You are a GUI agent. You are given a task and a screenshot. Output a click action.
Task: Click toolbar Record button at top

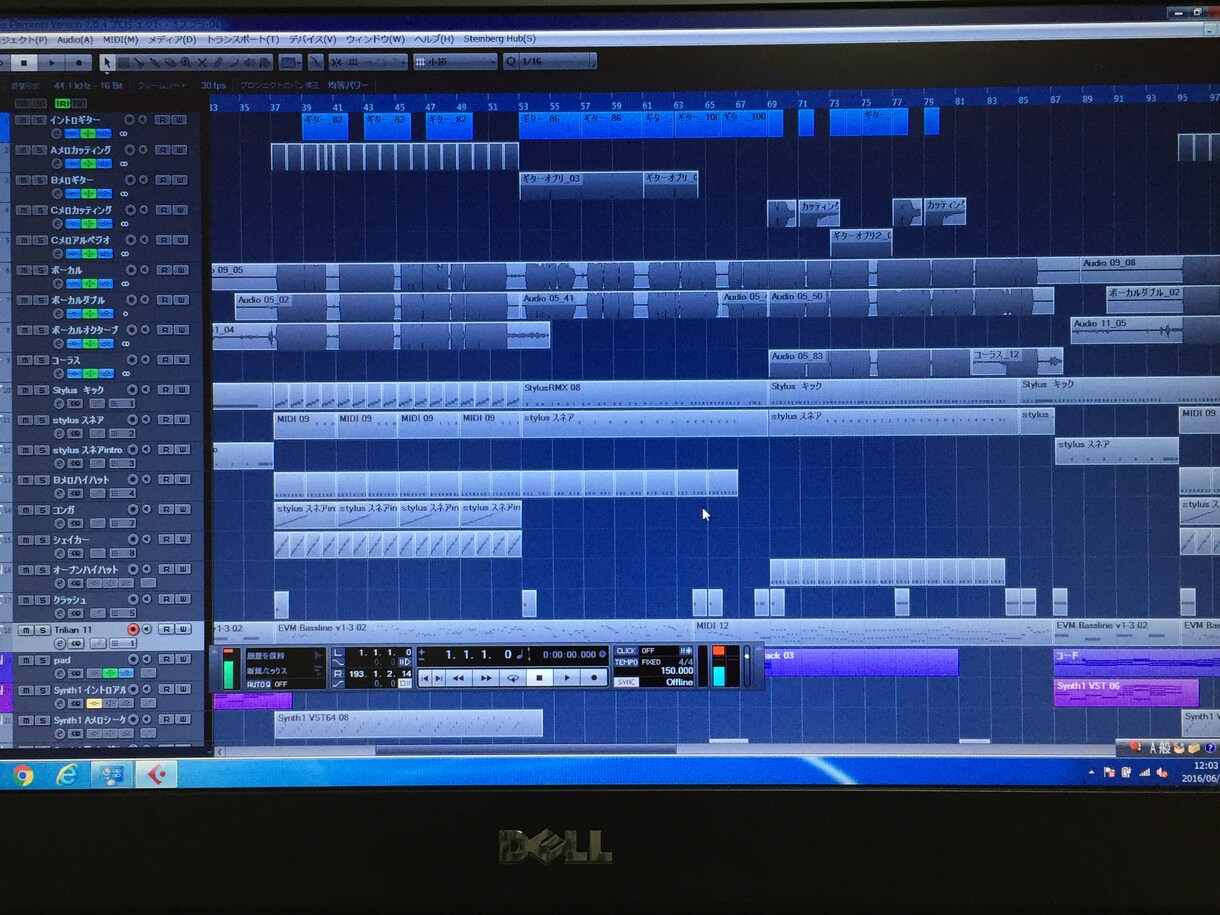point(78,63)
